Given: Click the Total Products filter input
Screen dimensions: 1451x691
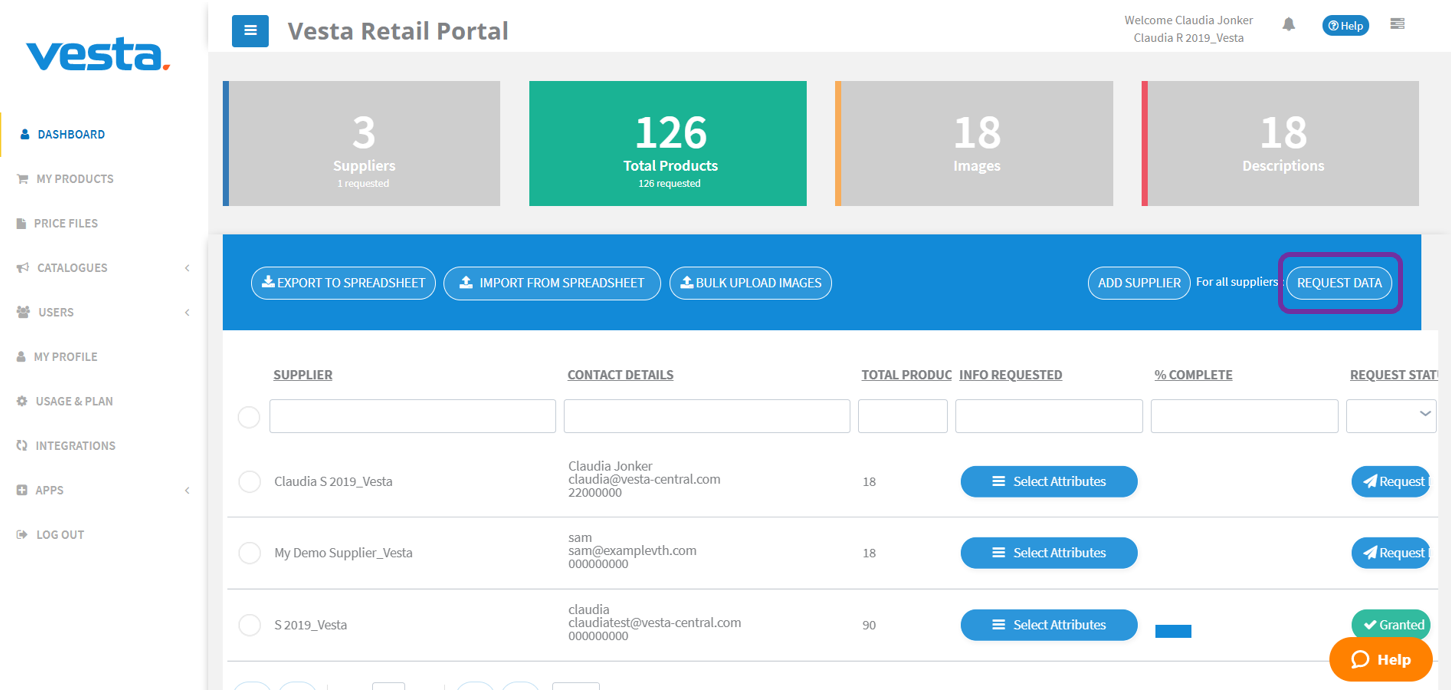Looking at the screenshot, I should pyautogui.click(x=903, y=416).
